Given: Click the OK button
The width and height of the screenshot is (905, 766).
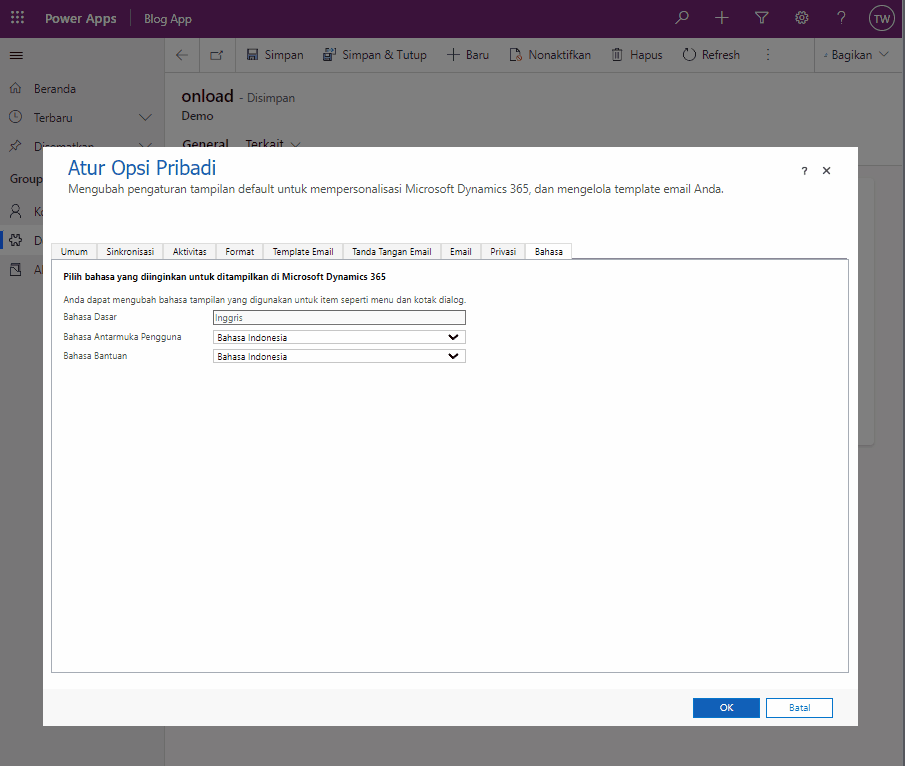Looking at the screenshot, I should click(726, 708).
